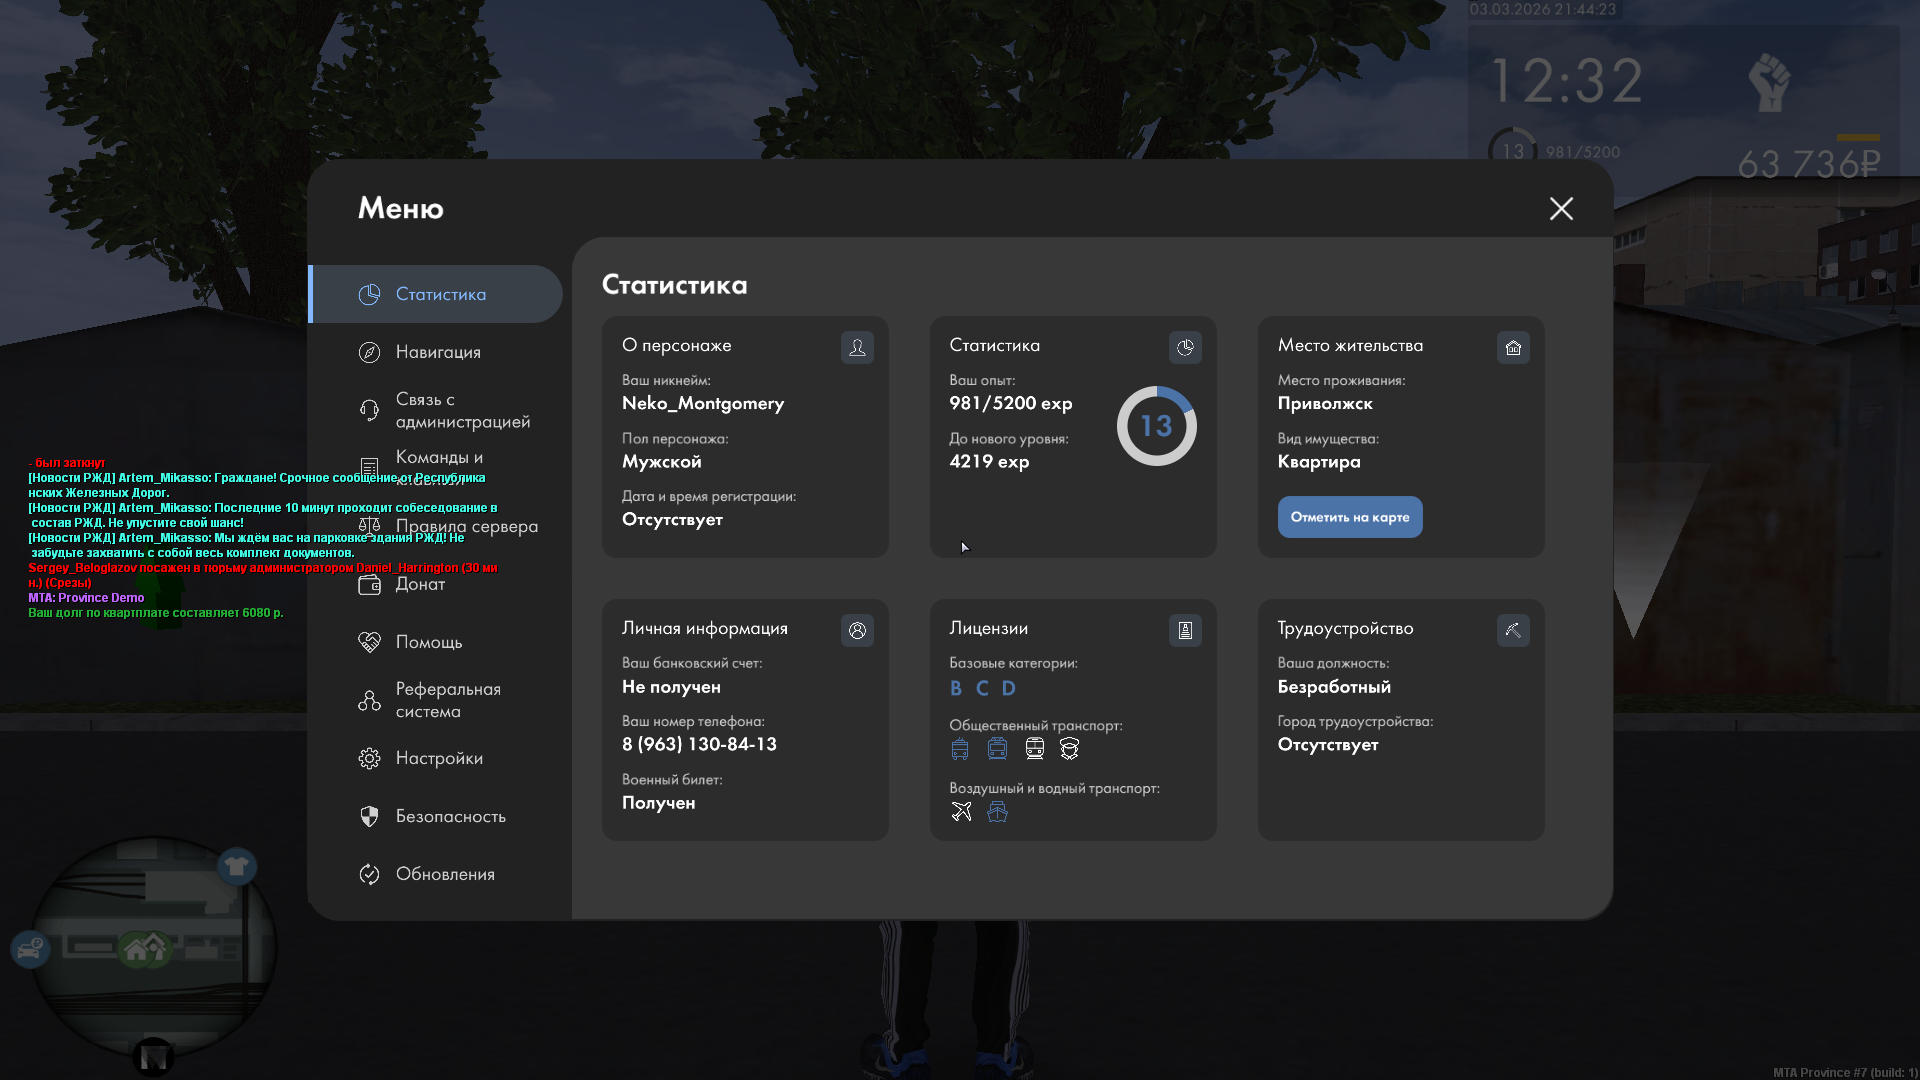Screen dimensions: 1920x1080
Task: Open the Навигация menu section
Action: (438, 352)
